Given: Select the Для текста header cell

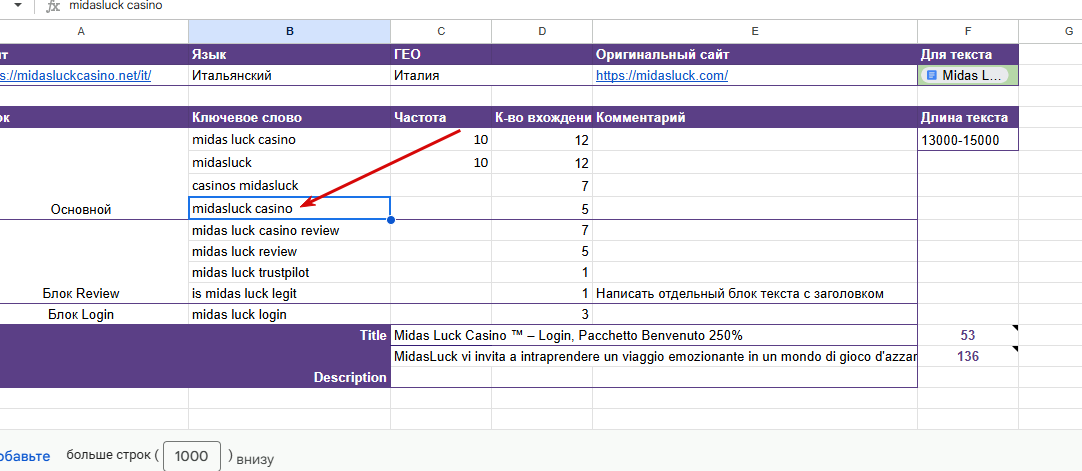Looking at the screenshot, I should coord(968,54).
